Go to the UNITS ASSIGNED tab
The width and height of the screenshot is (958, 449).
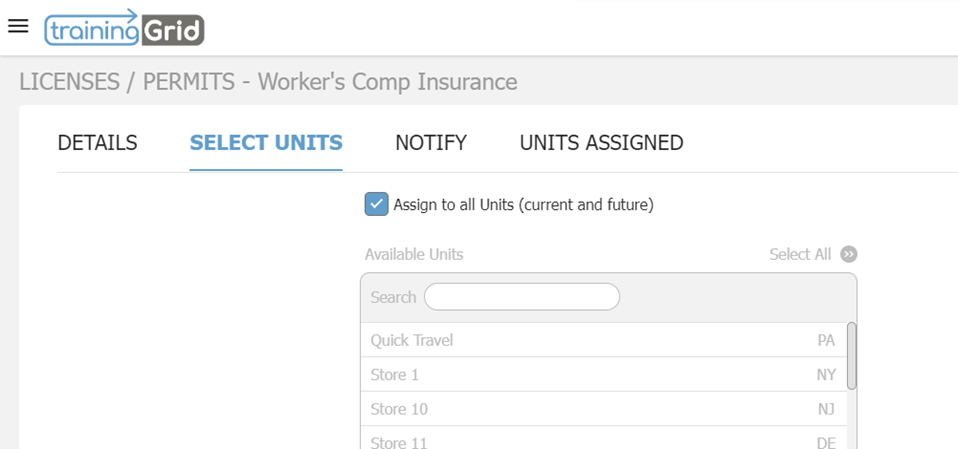coord(601,143)
